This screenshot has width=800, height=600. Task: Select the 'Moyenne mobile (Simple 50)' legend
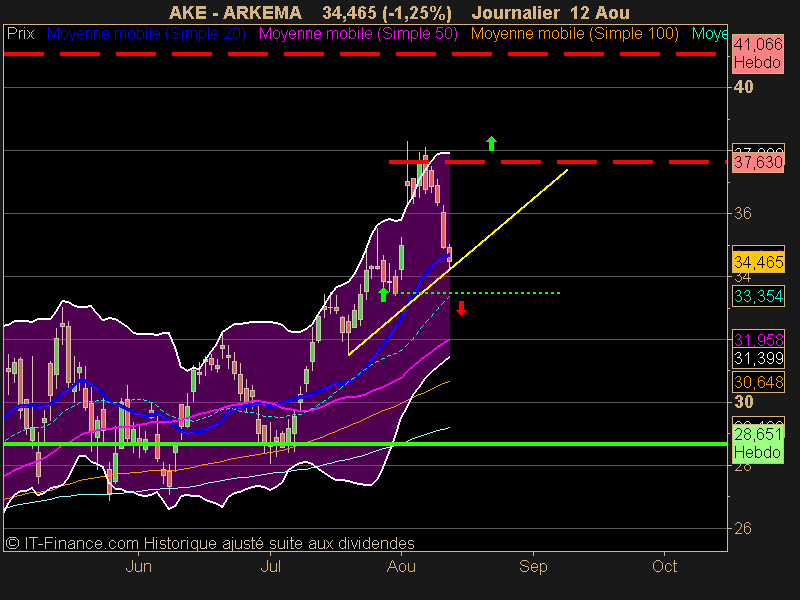[358, 34]
